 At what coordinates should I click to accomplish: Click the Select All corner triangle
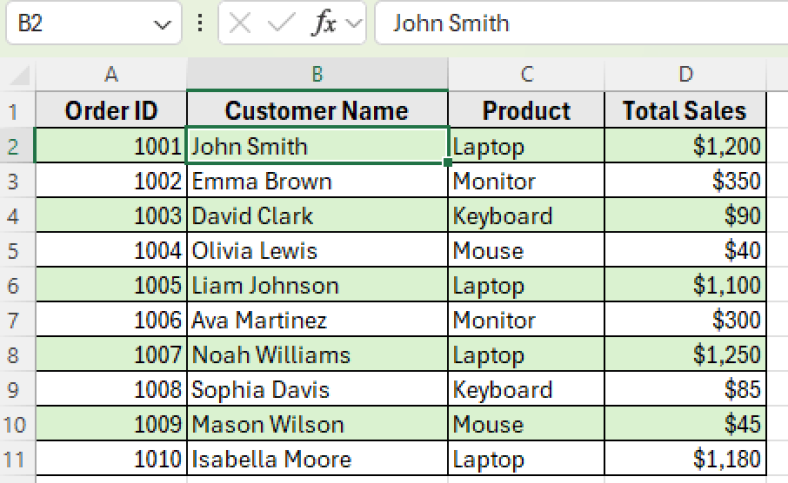(x=19, y=75)
